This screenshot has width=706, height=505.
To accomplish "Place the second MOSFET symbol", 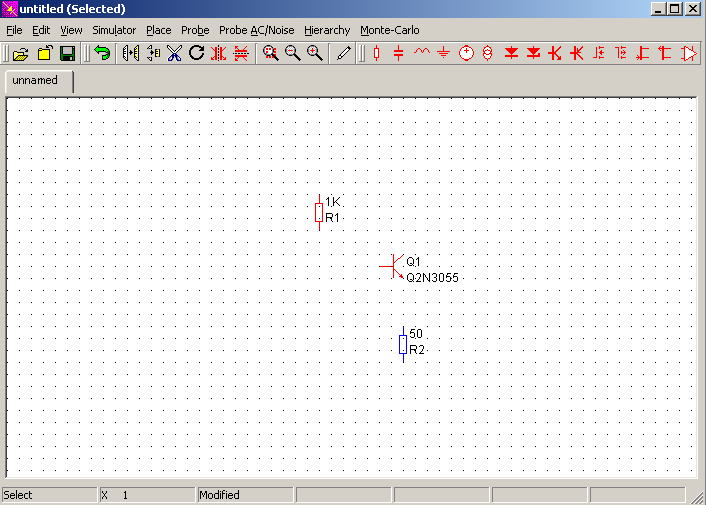I will point(621,54).
